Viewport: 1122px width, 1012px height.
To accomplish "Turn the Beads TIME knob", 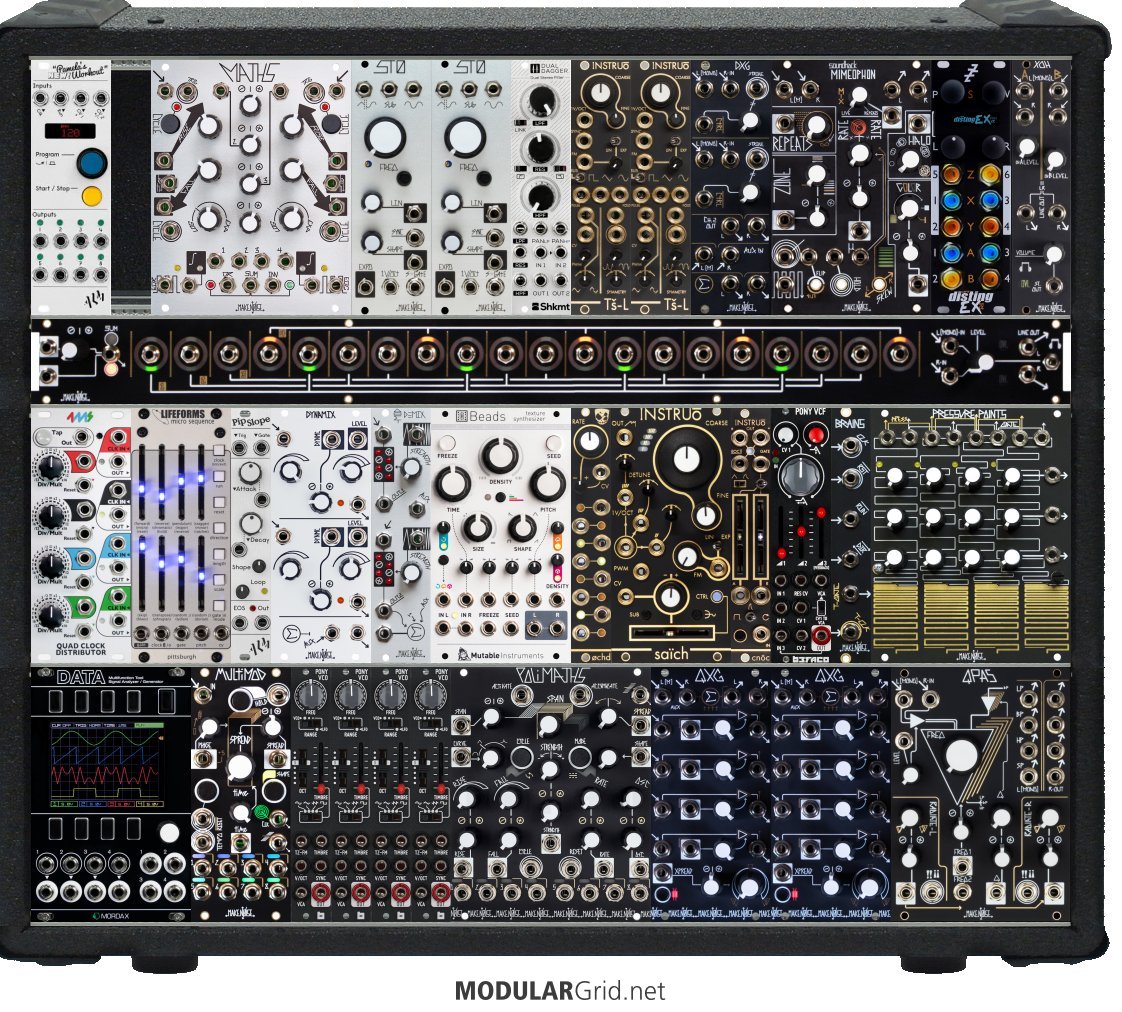I will tap(454, 483).
